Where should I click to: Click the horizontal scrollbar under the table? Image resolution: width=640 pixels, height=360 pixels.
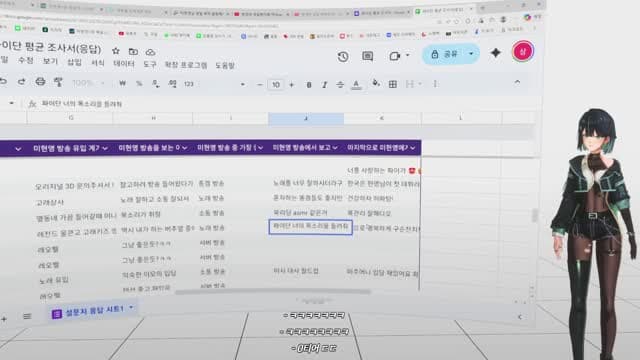click(x=273, y=292)
